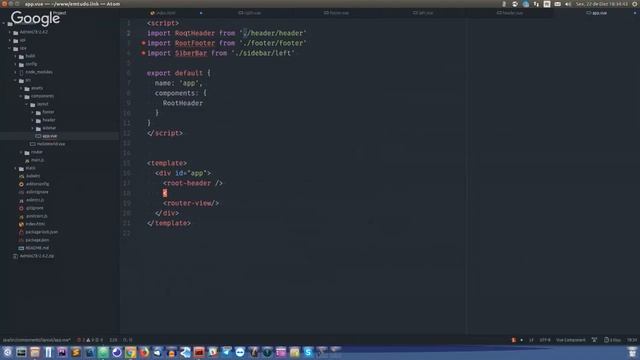Switch to the header.vue editor tab
Viewport: 640px width, 360px height.
pyautogui.click(x=510, y=13)
